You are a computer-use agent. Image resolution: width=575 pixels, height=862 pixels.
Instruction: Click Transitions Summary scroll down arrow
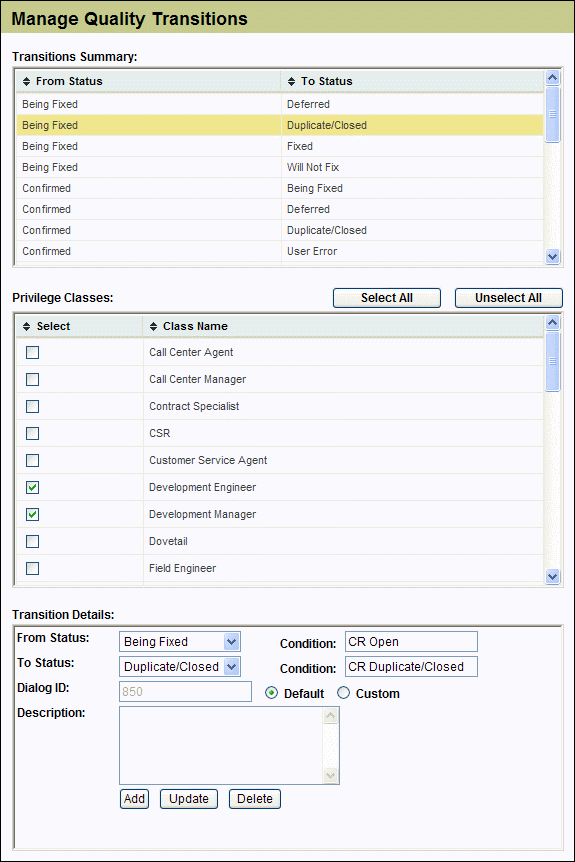[552, 256]
